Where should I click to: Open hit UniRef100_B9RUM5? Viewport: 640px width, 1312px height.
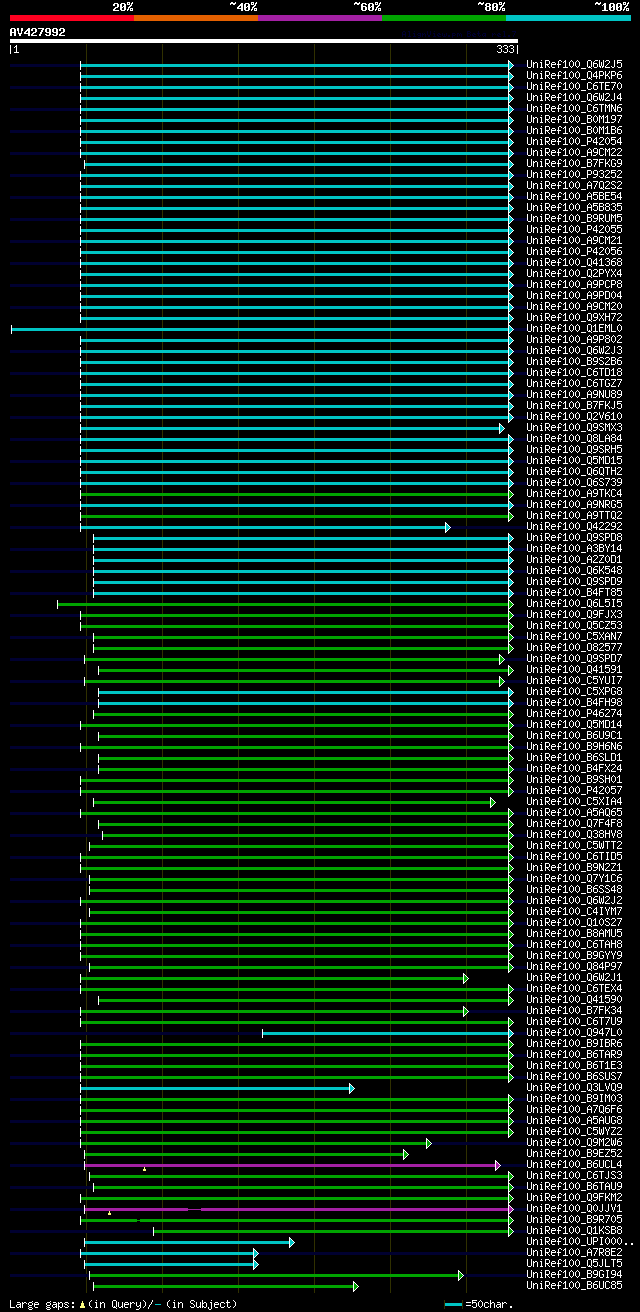pyautogui.click(x=574, y=218)
